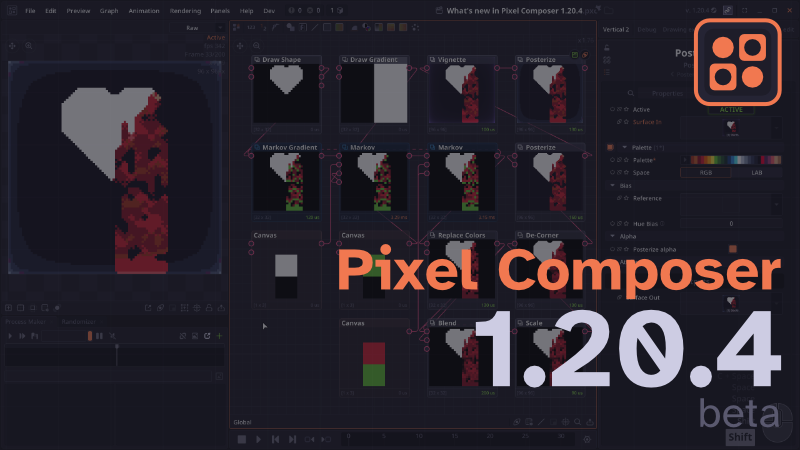The height and width of the screenshot is (450, 800).
Task: Click the 'F' text node toolbar icon
Action: (x=303, y=27)
